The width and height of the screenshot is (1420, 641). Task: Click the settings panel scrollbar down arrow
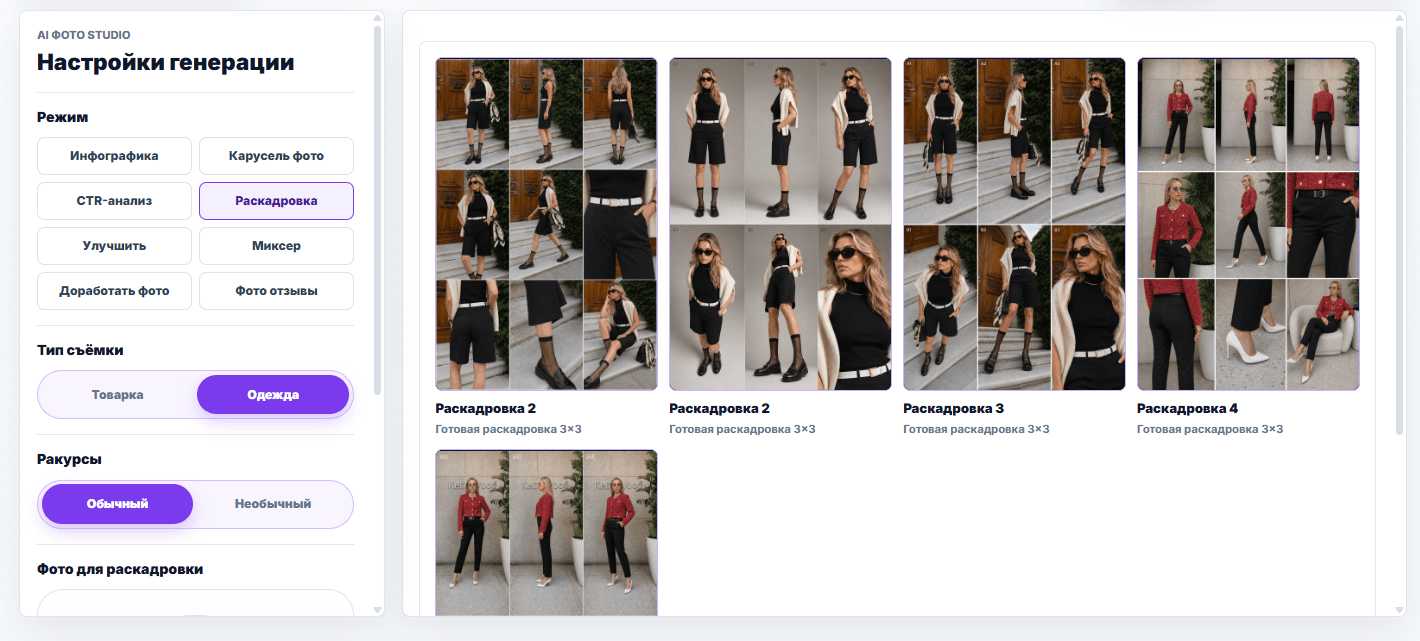point(377,609)
